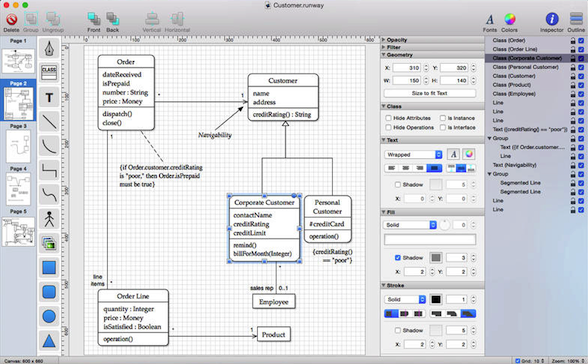Screen dimensions: 588x364
Task: Lock the Class (Order Line) row
Action: pyautogui.click(x=573, y=49)
